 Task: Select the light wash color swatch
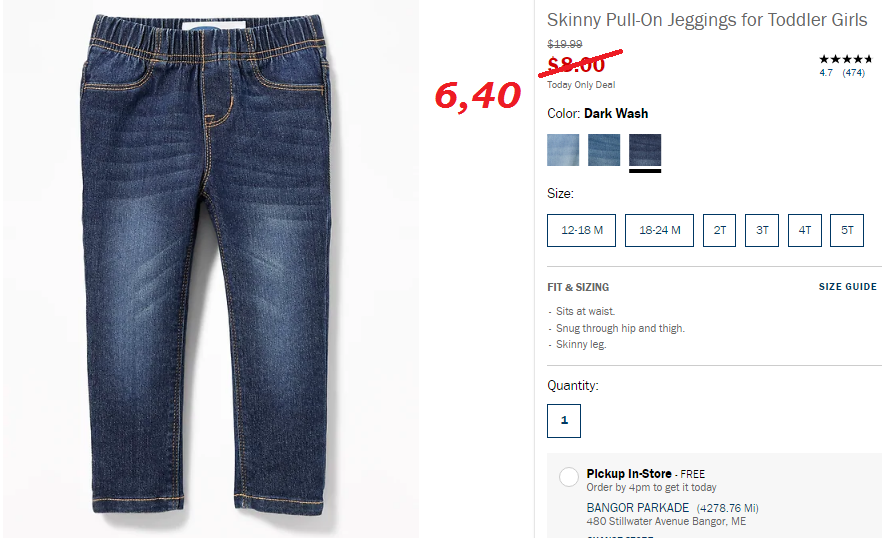click(x=562, y=150)
